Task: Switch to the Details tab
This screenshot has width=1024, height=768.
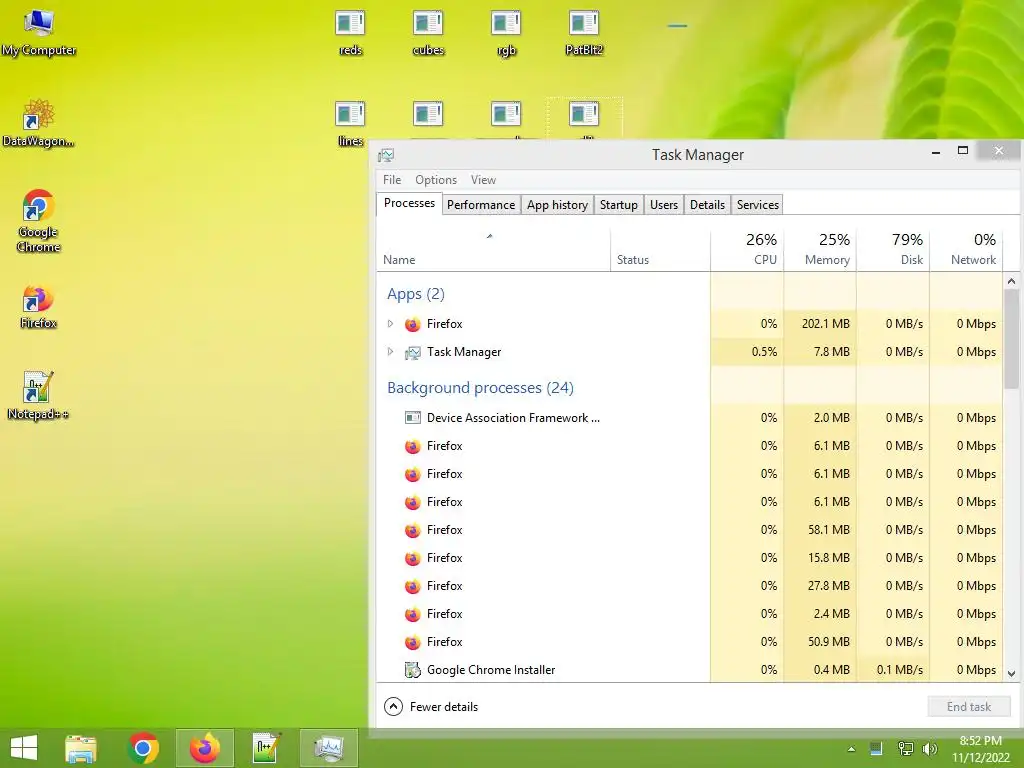Action: [x=707, y=205]
